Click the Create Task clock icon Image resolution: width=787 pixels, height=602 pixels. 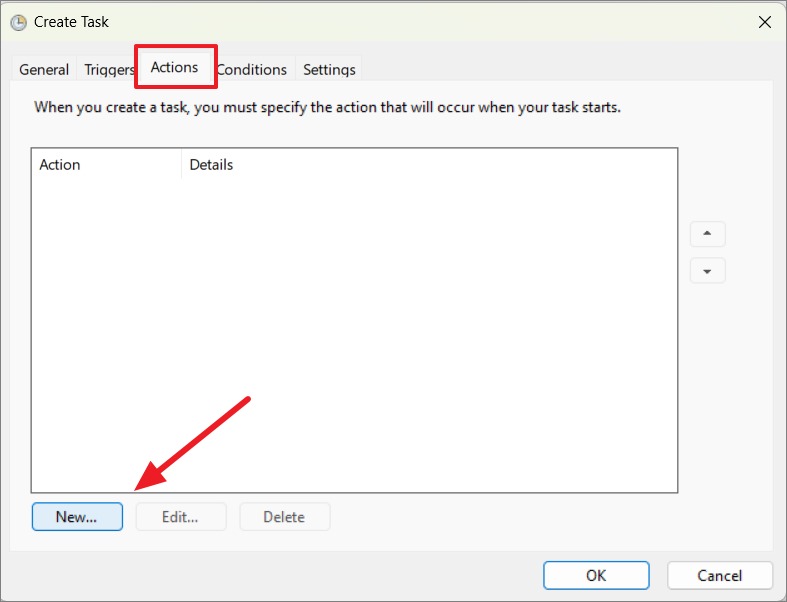[x=19, y=23]
